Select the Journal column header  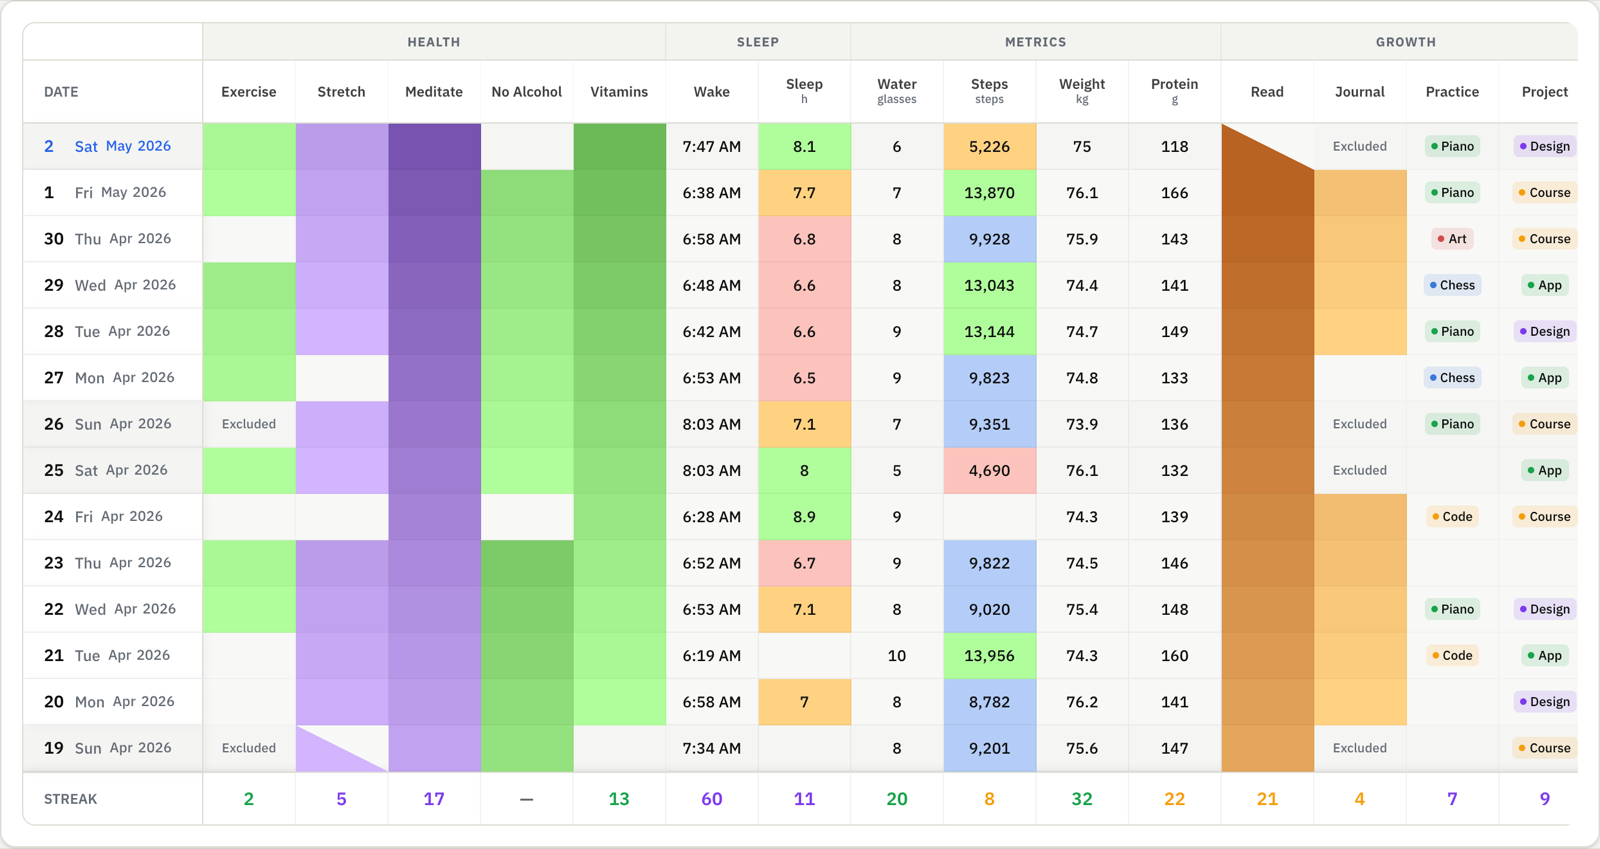(x=1360, y=91)
